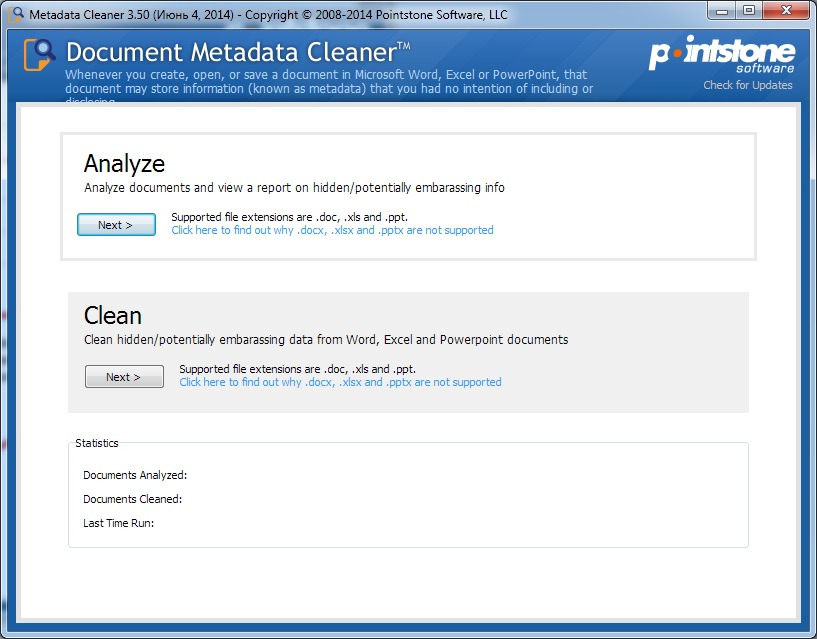Minimize the Metadata Cleaner window
Viewport: 817px width, 639px height.
point(722,11)
